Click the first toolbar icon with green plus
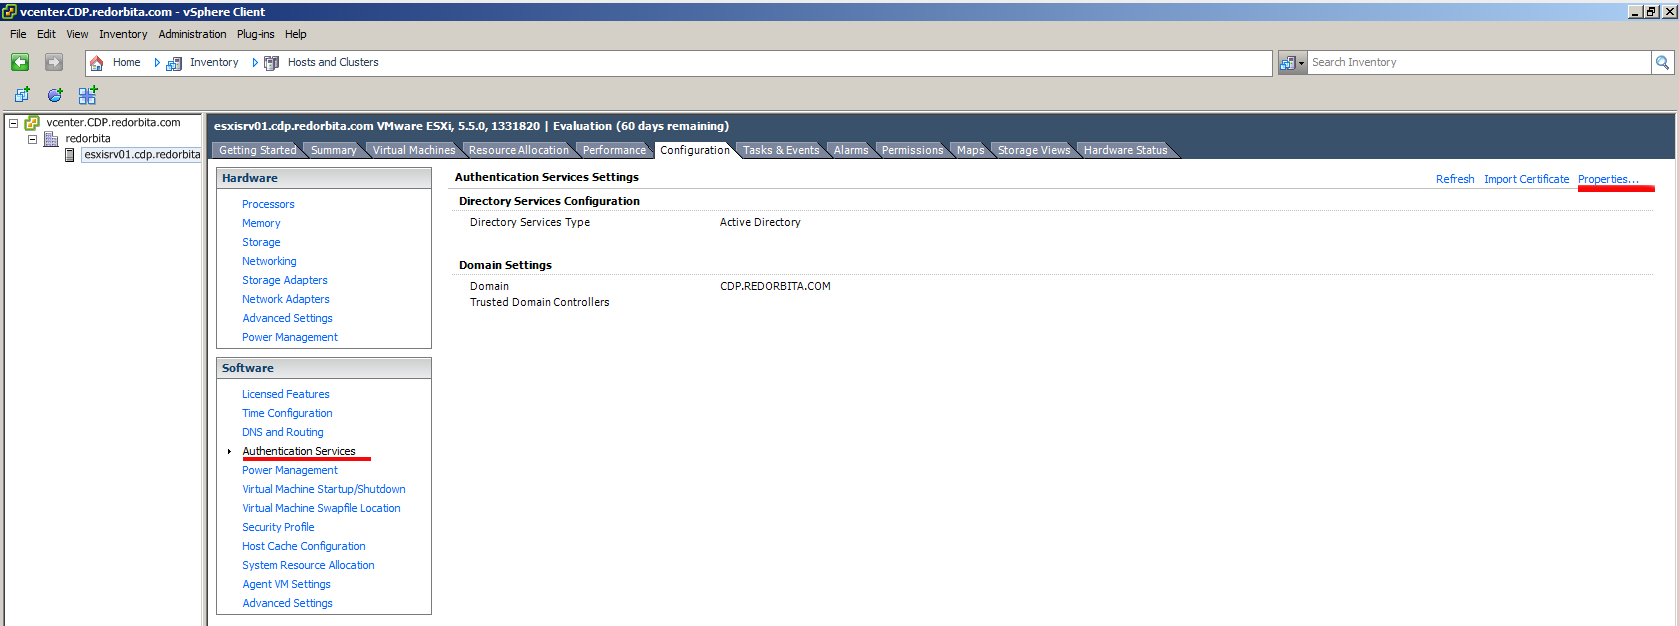Viewport: 1679px width, 626px height. pyautogui.click(x=22, y=95)
